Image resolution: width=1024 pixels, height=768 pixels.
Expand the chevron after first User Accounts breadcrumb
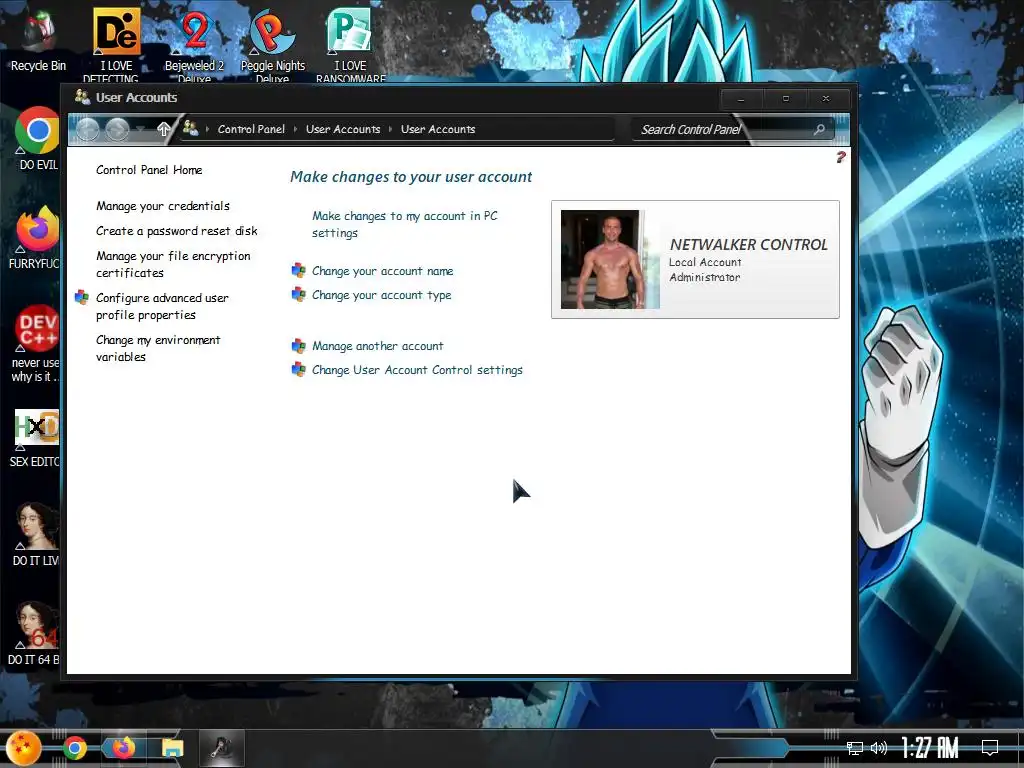(391, 129)
